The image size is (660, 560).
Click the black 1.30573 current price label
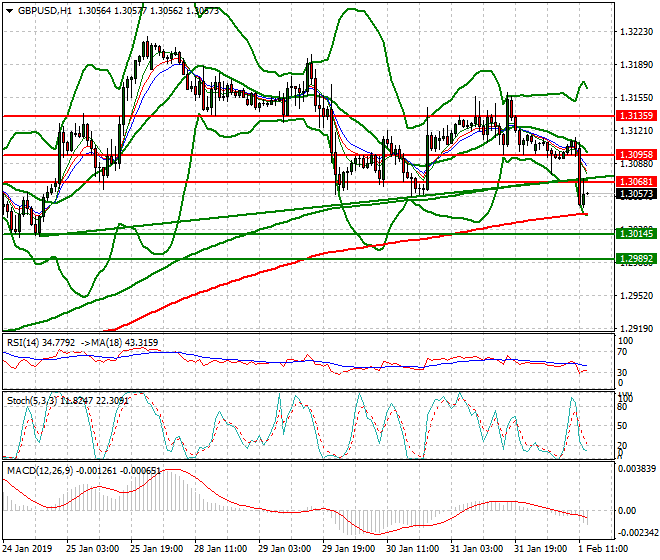coord(637,194)
